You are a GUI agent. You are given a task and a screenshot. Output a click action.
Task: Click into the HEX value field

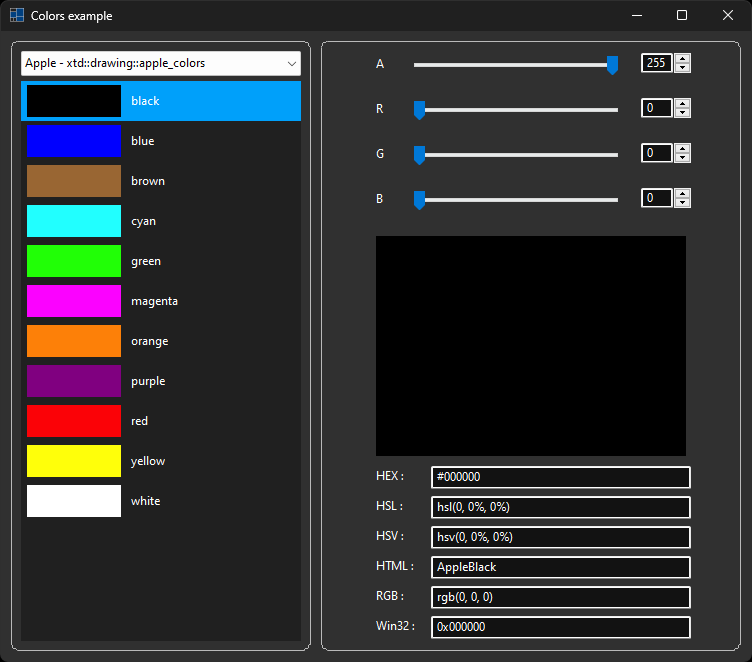pos(560,478)
